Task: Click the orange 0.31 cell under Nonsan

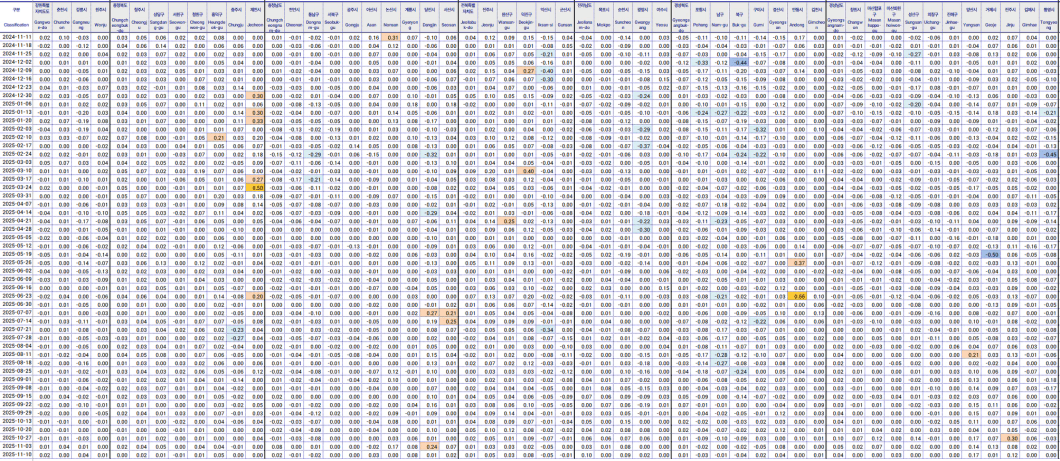Action: click(x=392, y=36)
